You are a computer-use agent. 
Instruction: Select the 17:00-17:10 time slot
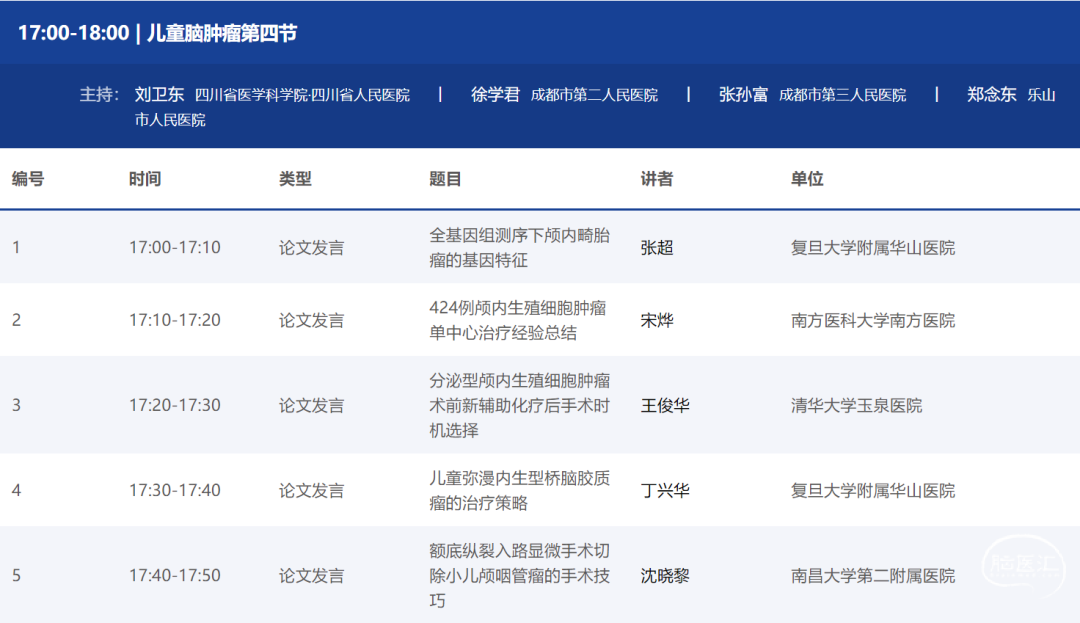pyautogui.click(x=175, y=247)
